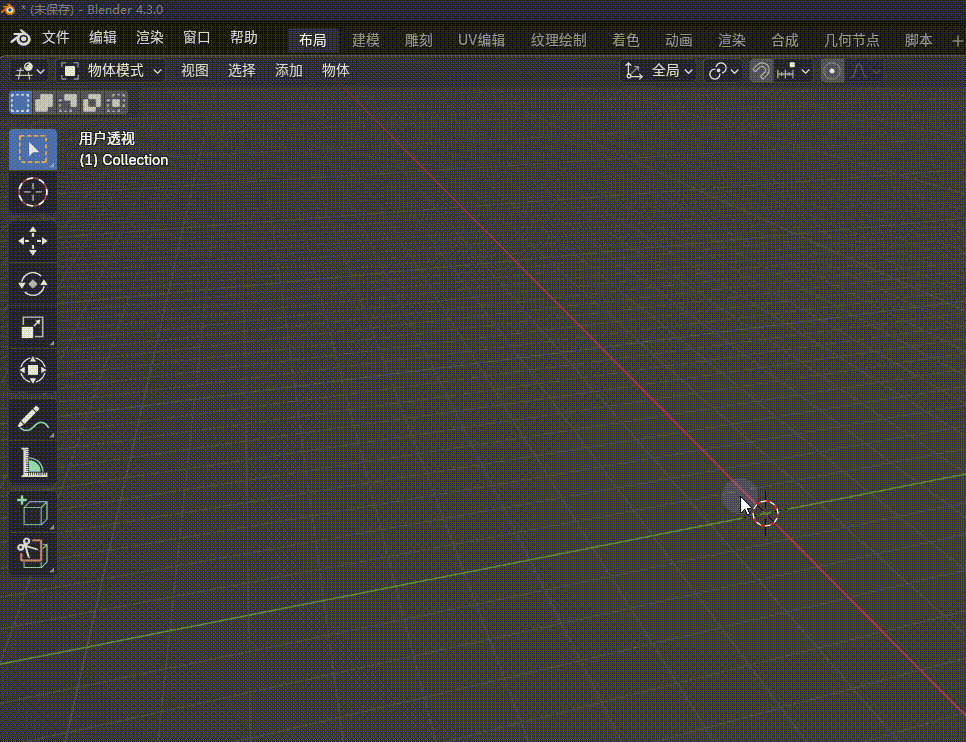Switch to the 雕刻 workspace tab
This screenshot has width=966, height=742.
pos(418,40)
